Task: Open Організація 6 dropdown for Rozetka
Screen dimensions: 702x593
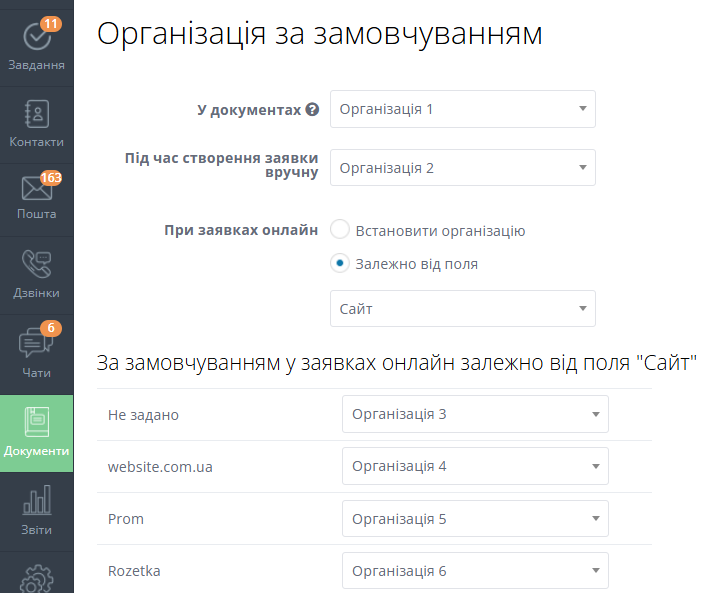Action: (474, 571)
